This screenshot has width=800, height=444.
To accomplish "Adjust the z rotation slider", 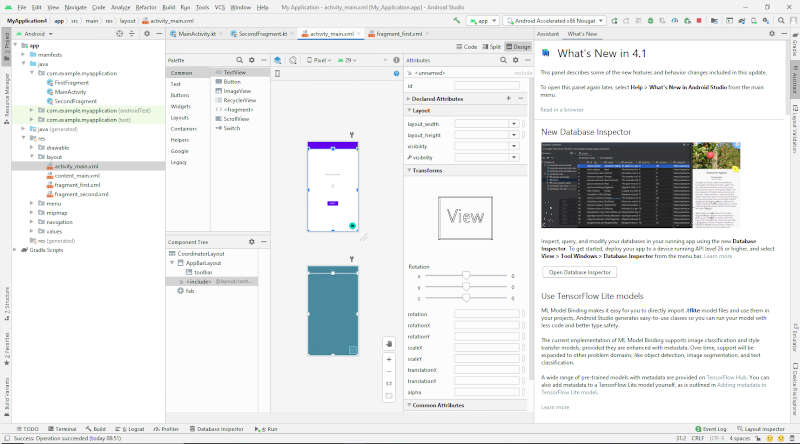I will pyautogui.click(x=466, y=298).
